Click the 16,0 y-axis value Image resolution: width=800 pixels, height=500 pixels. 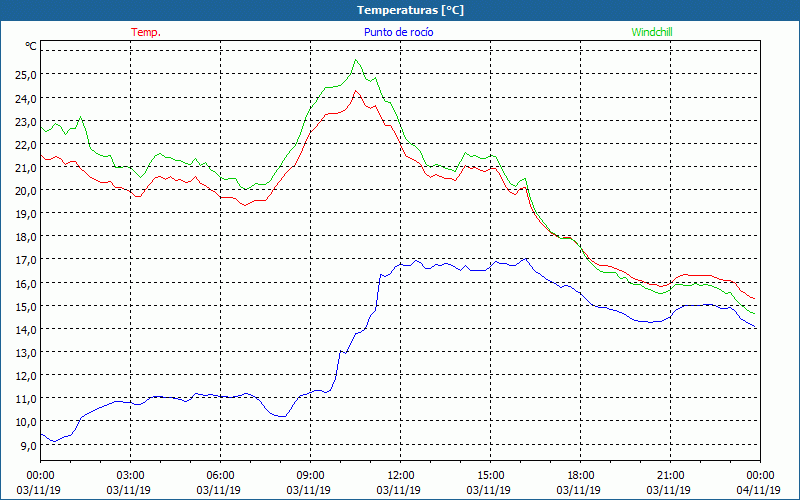tap(26, 283)
